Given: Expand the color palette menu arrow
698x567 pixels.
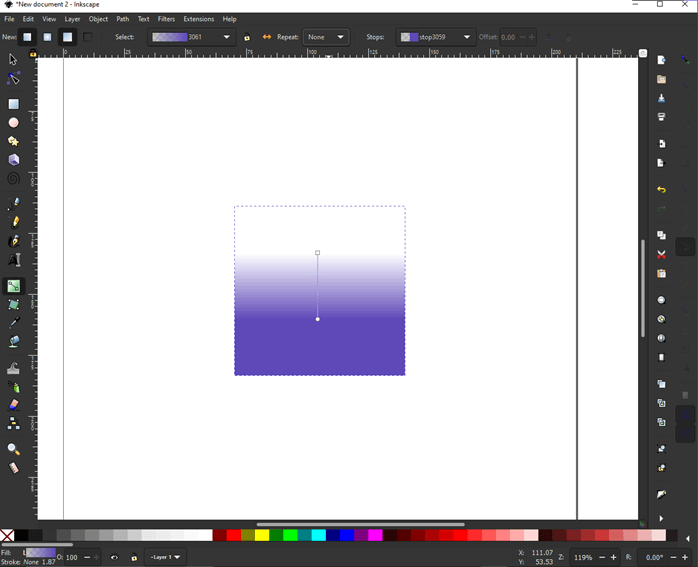Looking at the screenshot, I should point(688,539).
